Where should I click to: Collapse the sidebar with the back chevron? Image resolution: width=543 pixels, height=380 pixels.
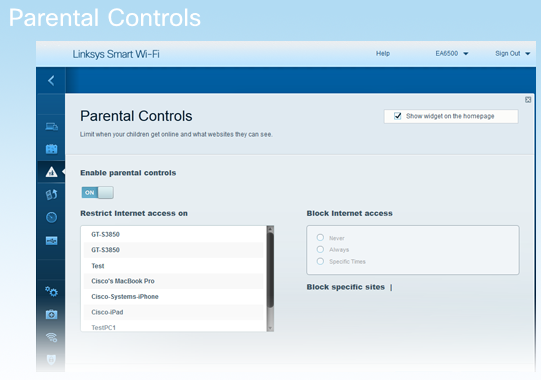tap(51, 80)
